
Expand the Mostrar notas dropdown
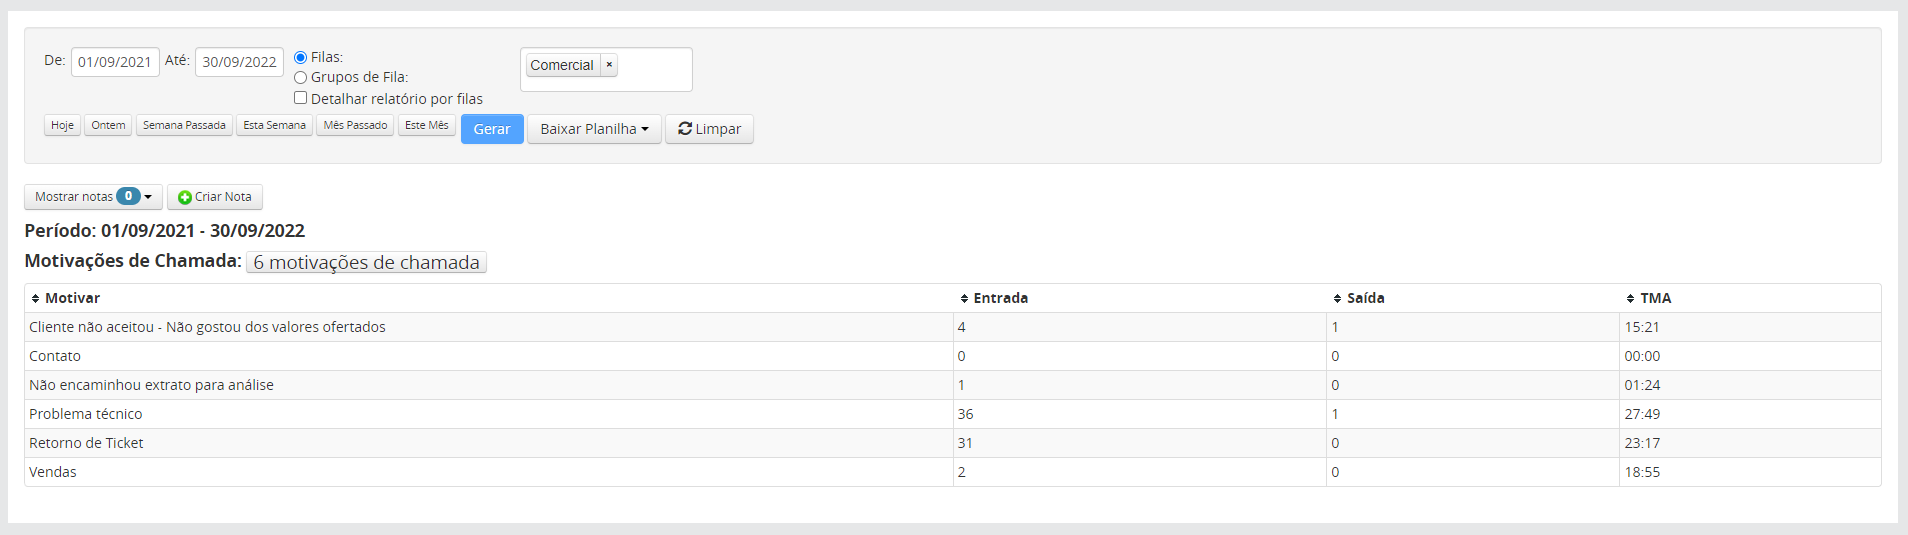click(x=93, y=197)
